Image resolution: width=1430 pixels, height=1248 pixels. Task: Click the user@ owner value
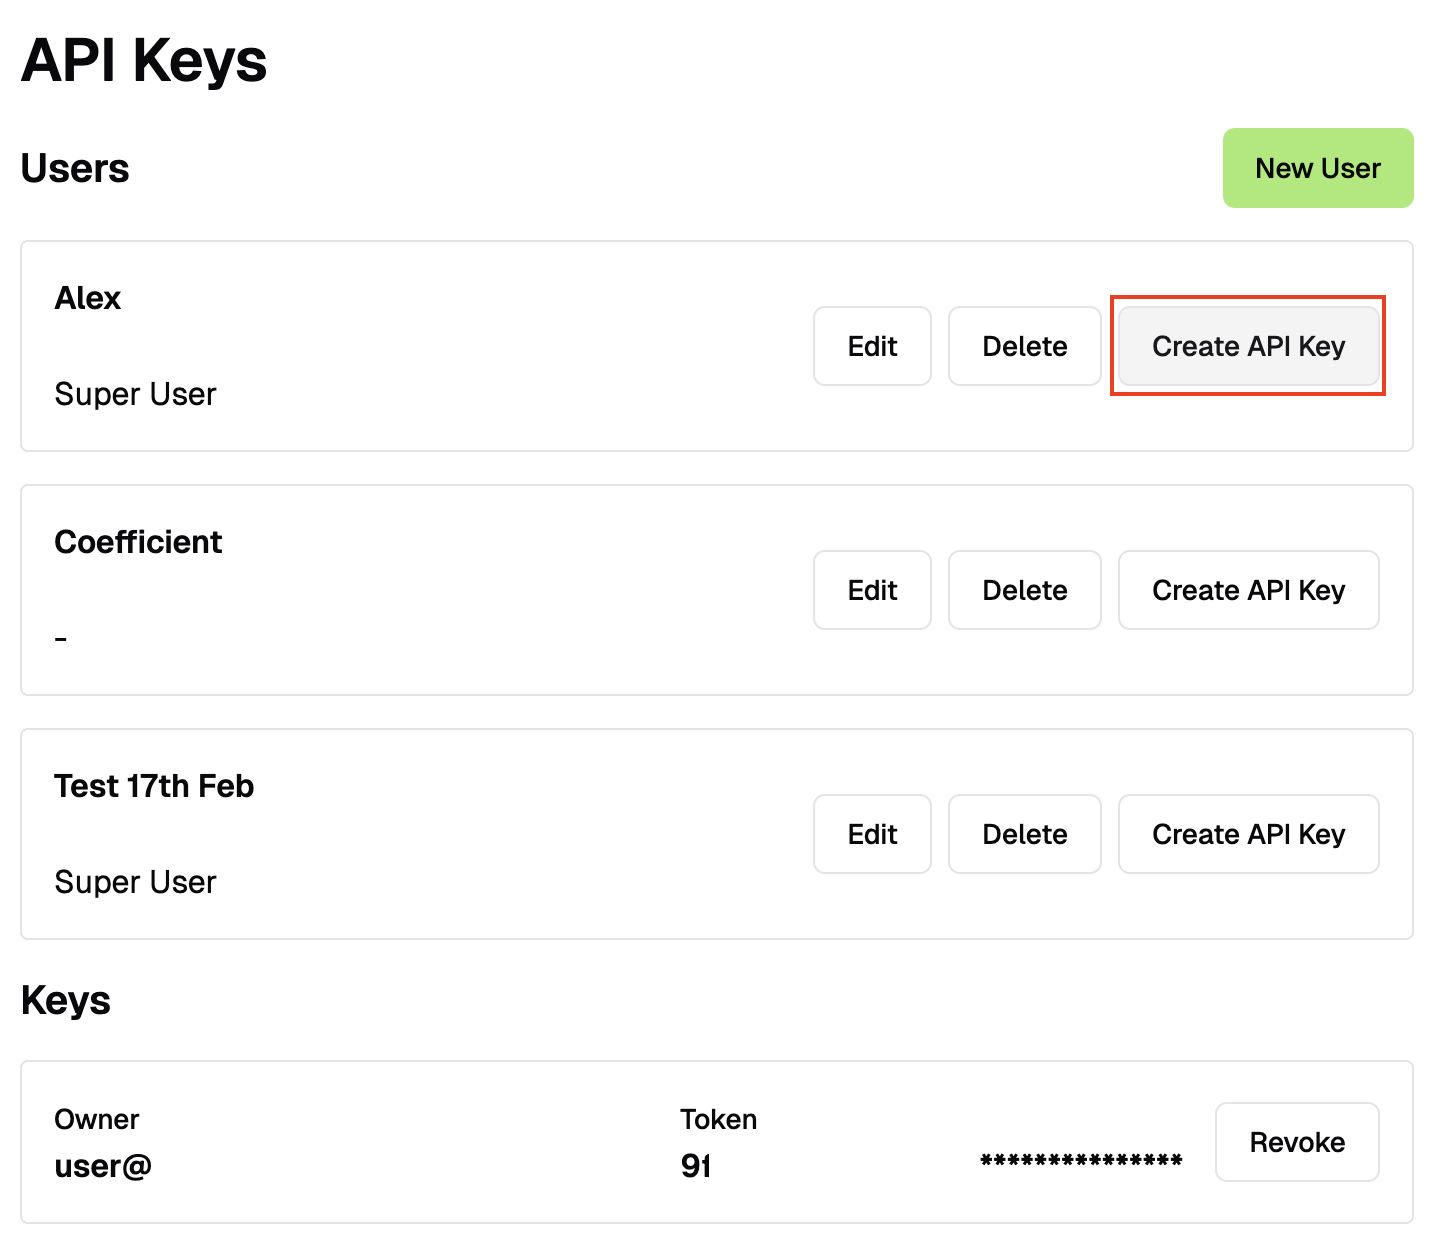tap(103, 1166)
